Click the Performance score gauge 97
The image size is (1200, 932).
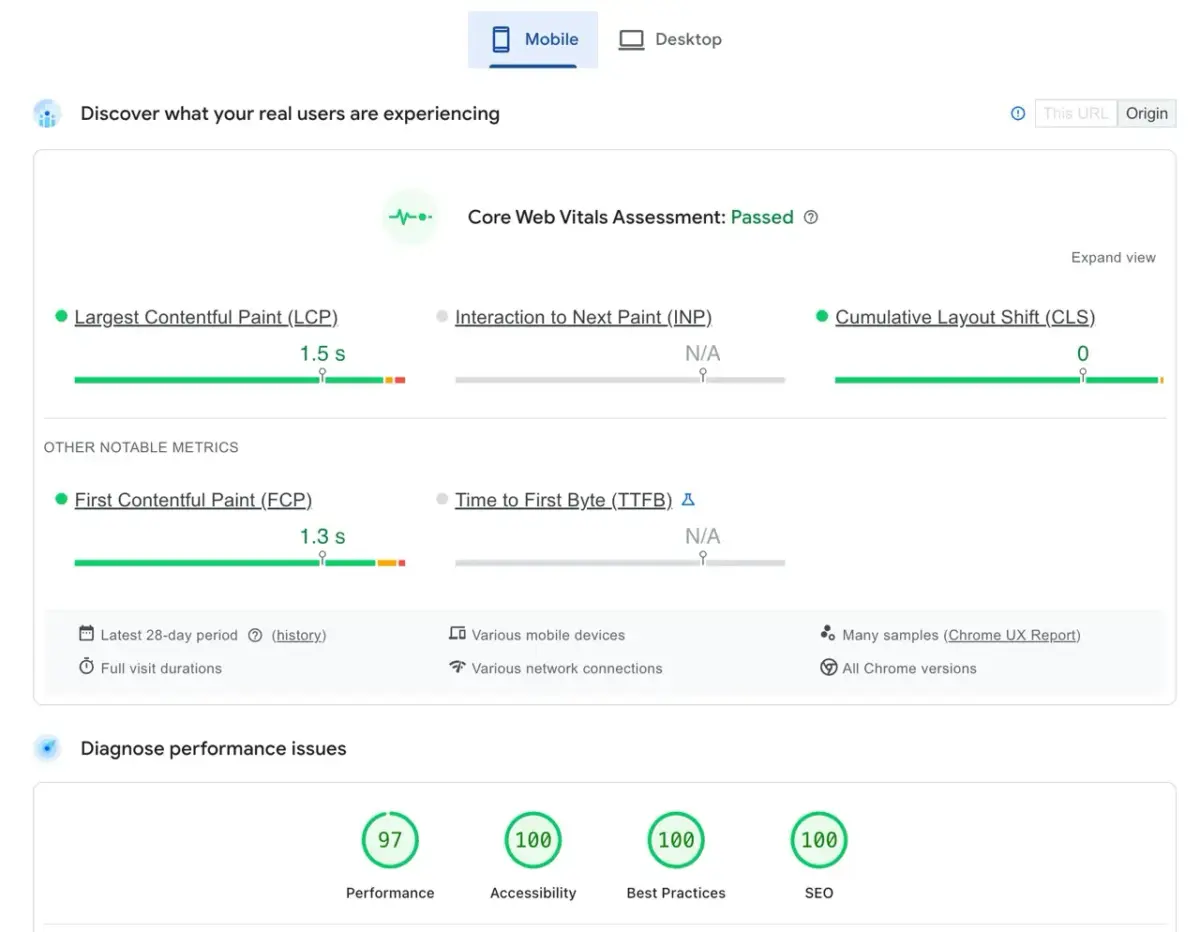point(390,840)
